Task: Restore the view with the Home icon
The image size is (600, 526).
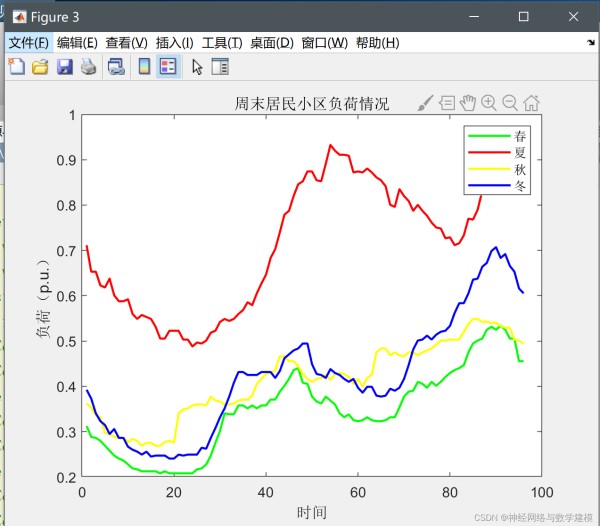Action: [x=532, y=103]
